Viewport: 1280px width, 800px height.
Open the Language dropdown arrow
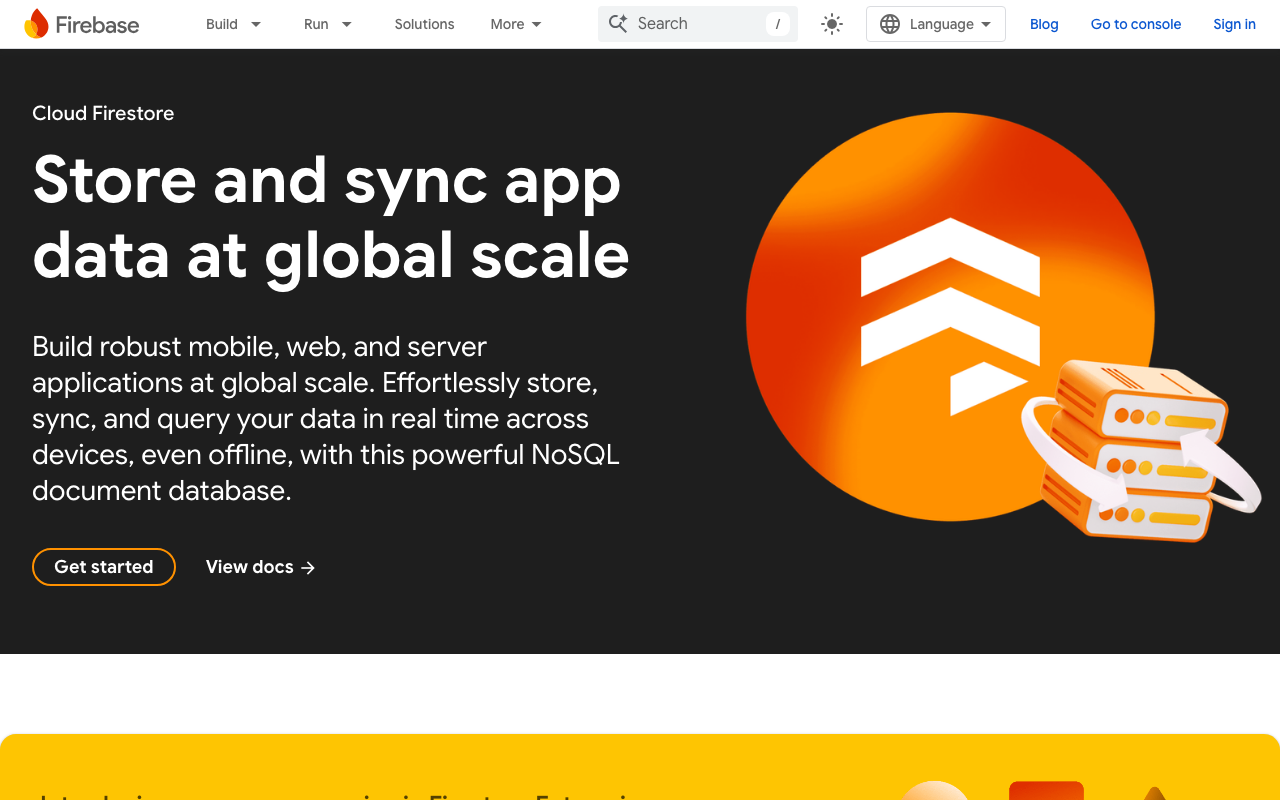coord(986,24)
